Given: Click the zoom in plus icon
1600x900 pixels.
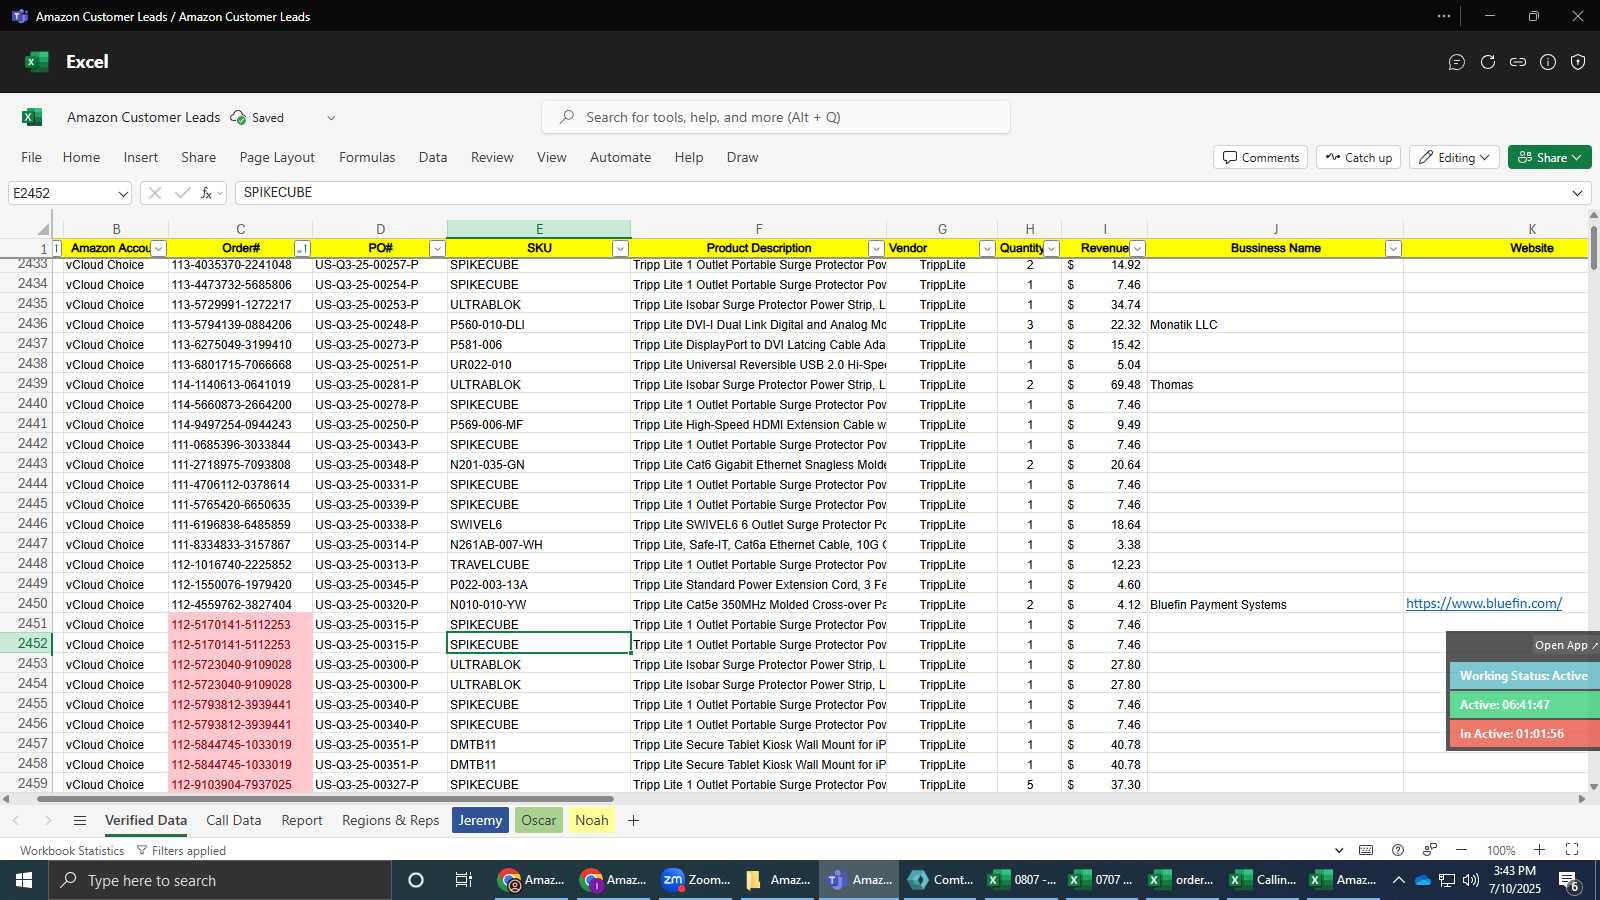Looking at the screenshot, I should (1540, 850).
